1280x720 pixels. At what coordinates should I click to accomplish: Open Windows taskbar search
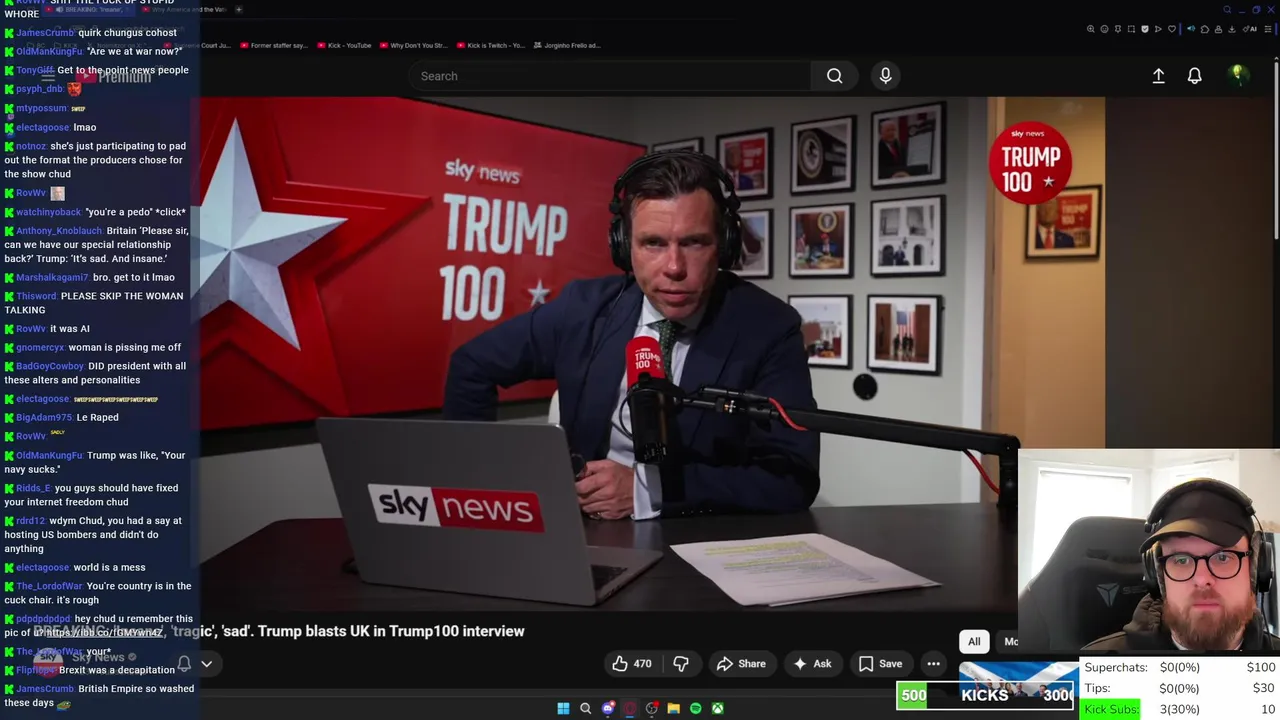coord(585,708)
